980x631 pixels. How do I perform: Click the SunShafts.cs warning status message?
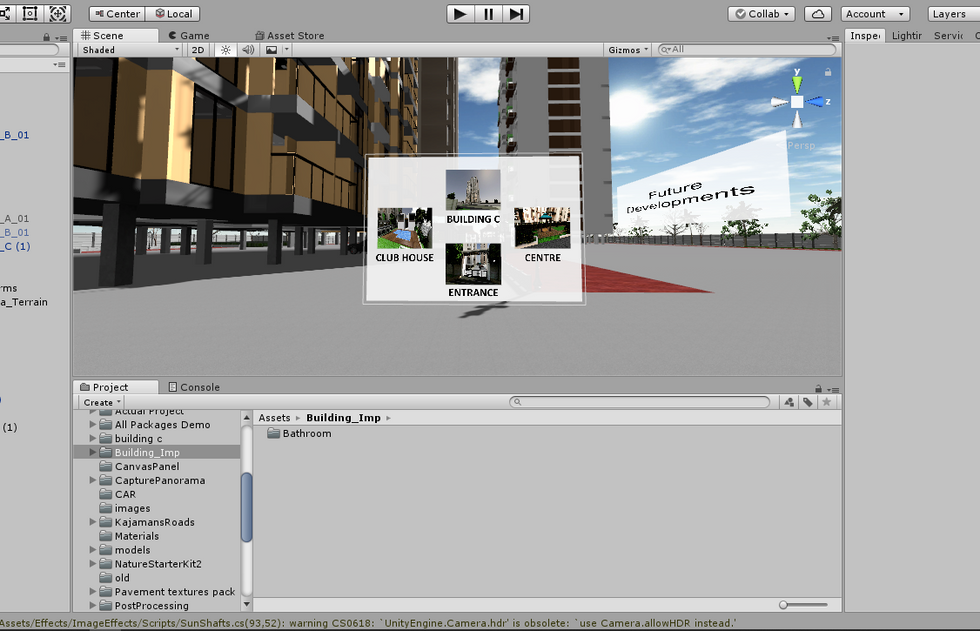coord(369,623)
